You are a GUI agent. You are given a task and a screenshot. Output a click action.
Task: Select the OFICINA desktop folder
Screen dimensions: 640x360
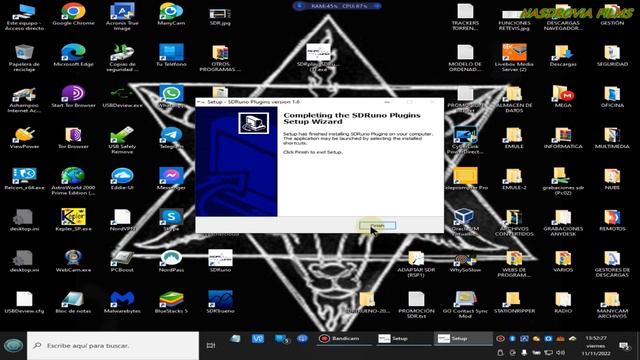(x=612, y=97)
